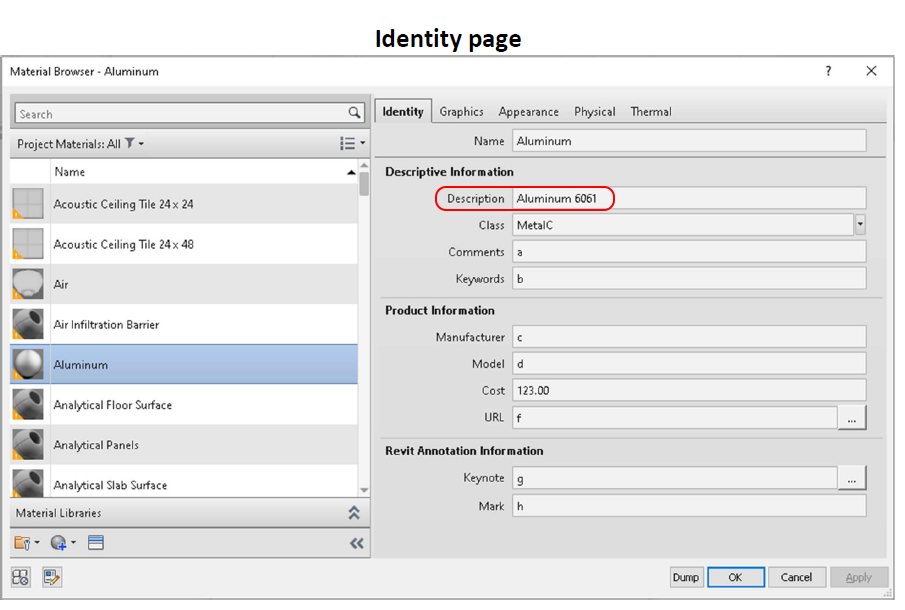Select the Acoustic Ceiling Tile 24 x 48 text
905x610 pixels.
[x=124, y=245]
